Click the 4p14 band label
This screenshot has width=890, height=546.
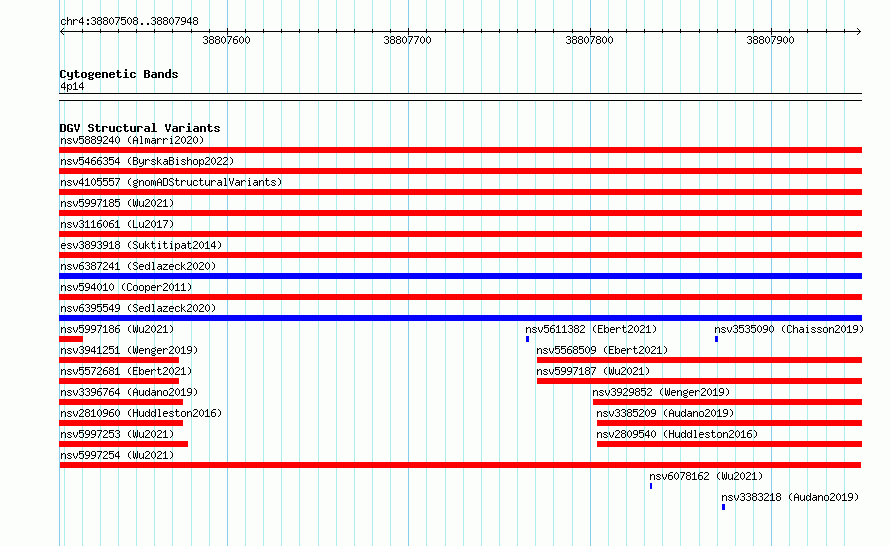point(72,86)
